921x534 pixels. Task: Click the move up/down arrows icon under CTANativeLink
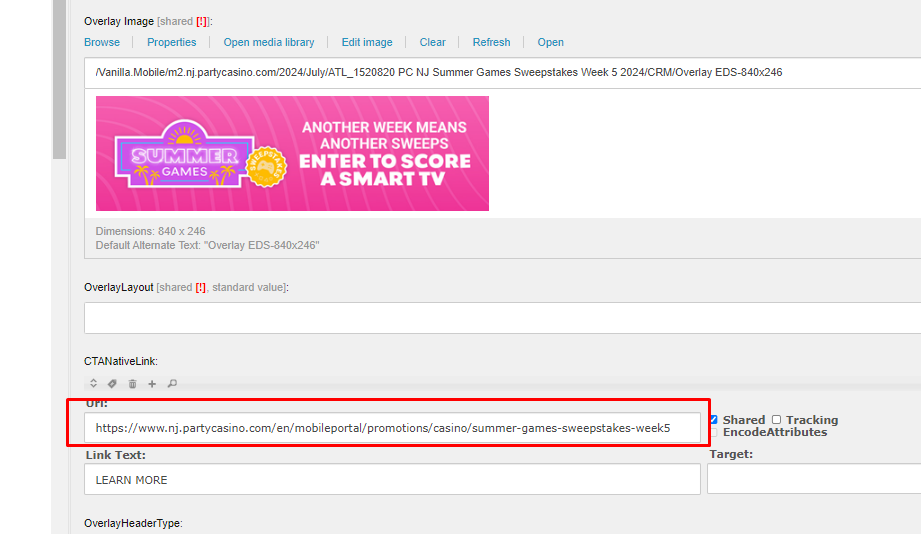[x=93, y=384]
